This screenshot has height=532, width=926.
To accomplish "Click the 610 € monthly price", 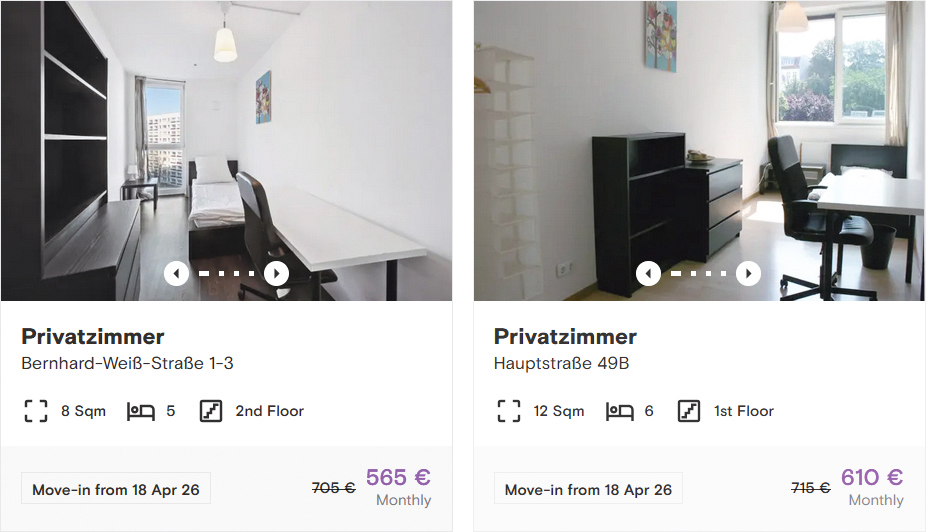I will pyautogui.click(x=872, y=477).
